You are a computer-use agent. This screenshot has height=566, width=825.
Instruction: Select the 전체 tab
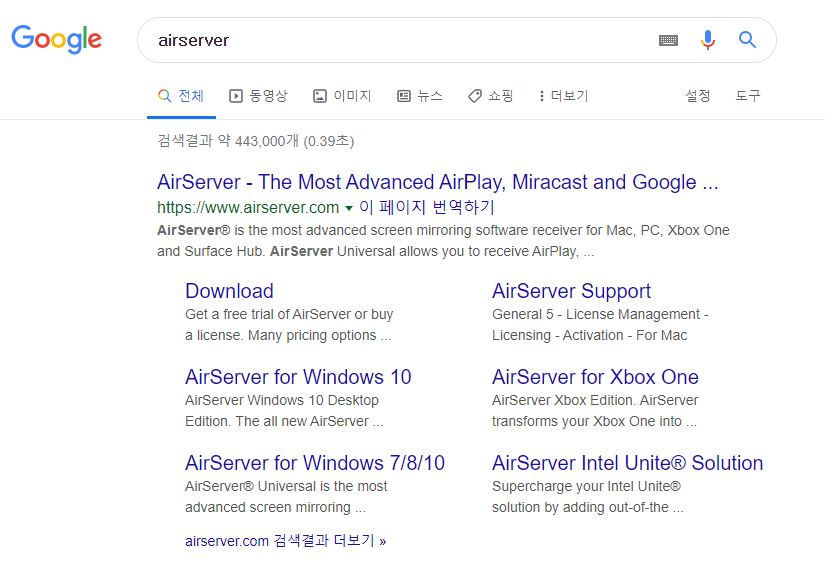[x=181, y=96]
